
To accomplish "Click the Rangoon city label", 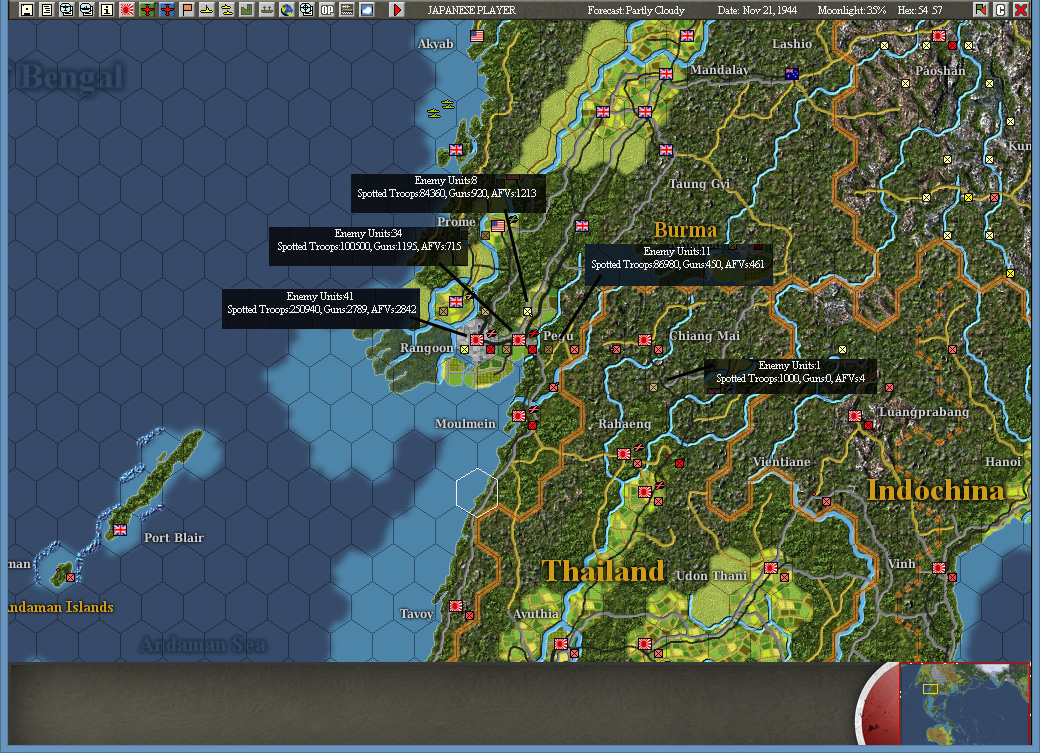I will pos(426,348).
